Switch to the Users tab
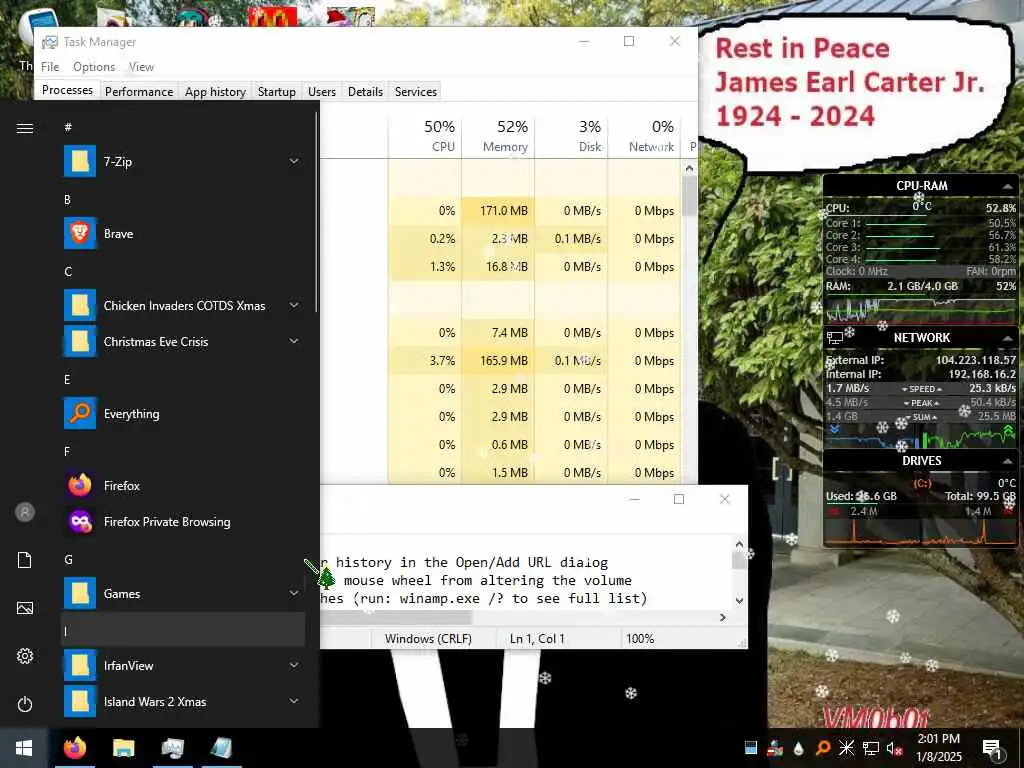This screenshot has width=1024, height=768. pyautogui.click(x=322, y=91)
